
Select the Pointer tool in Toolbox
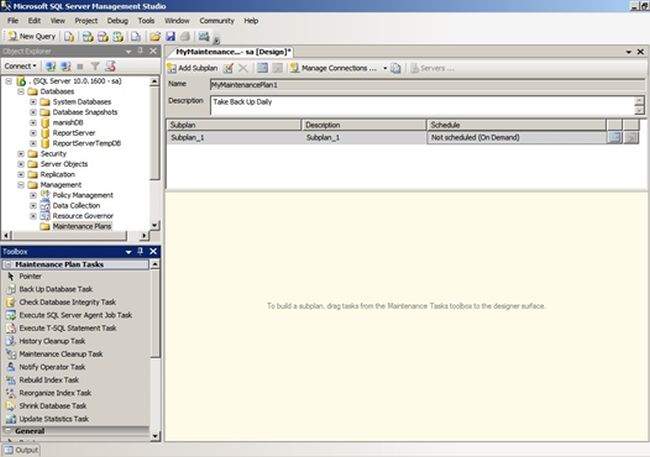(30, 276)
